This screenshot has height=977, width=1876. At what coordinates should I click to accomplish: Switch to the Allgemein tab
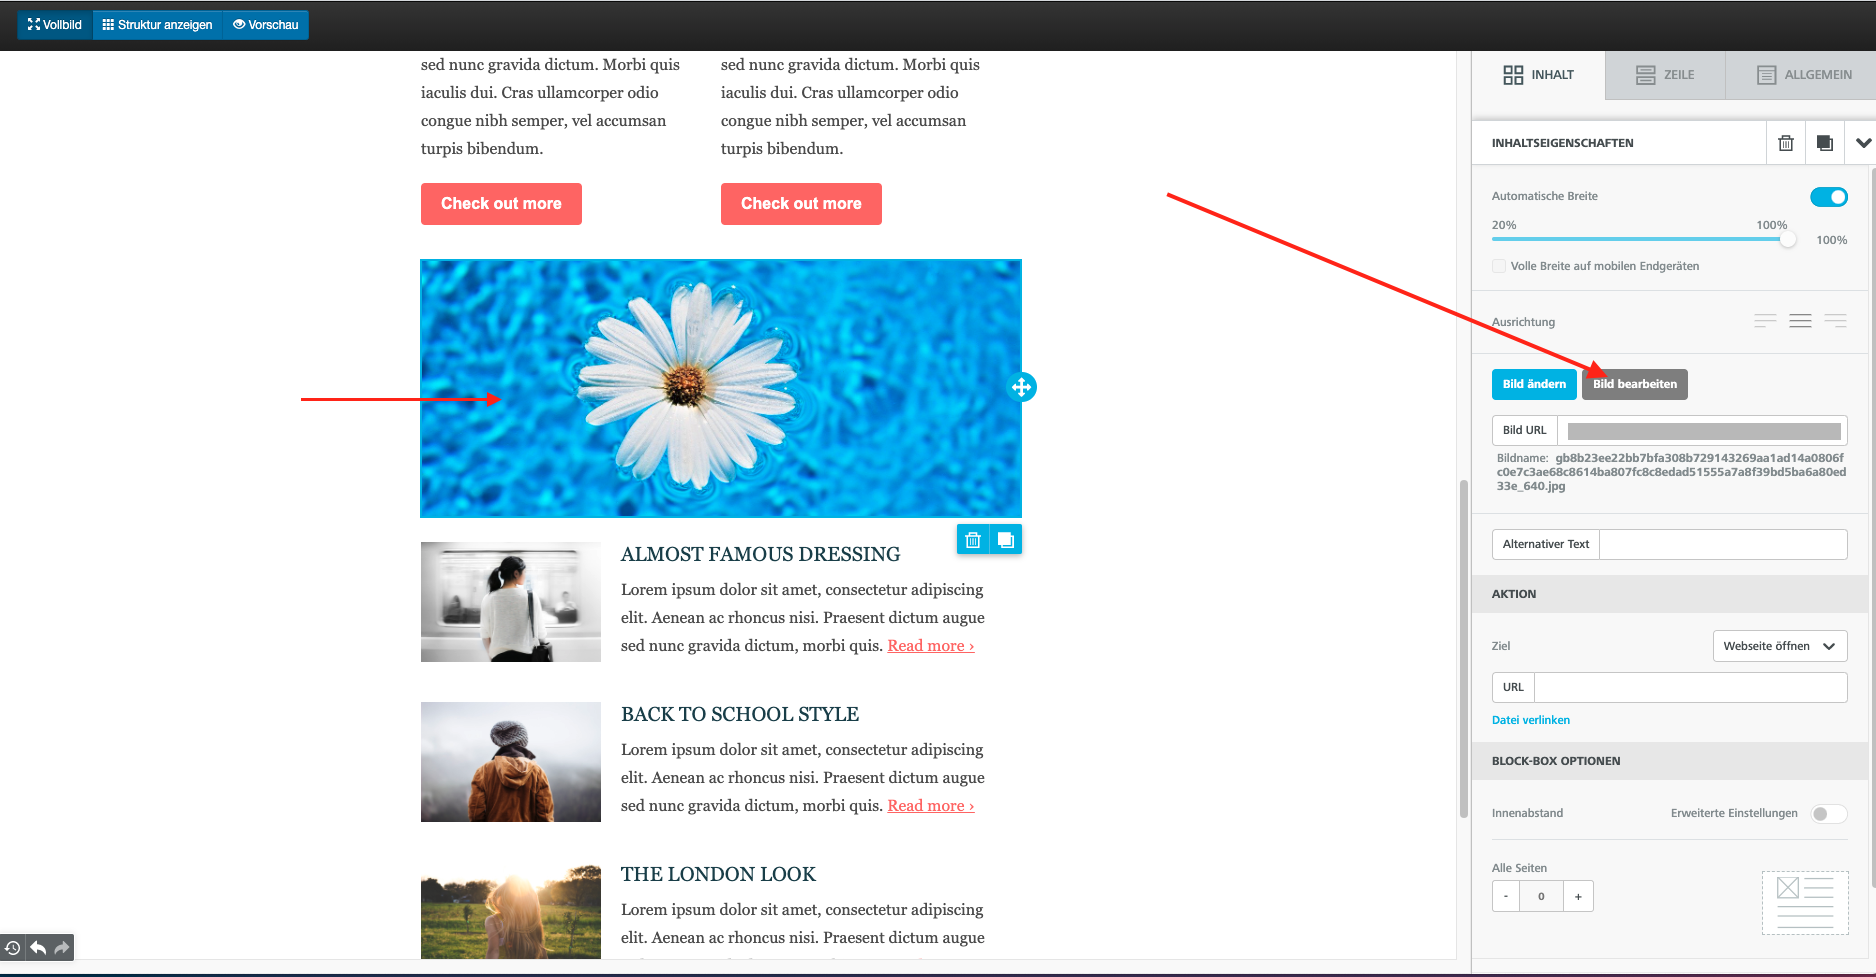[1804, 75]
